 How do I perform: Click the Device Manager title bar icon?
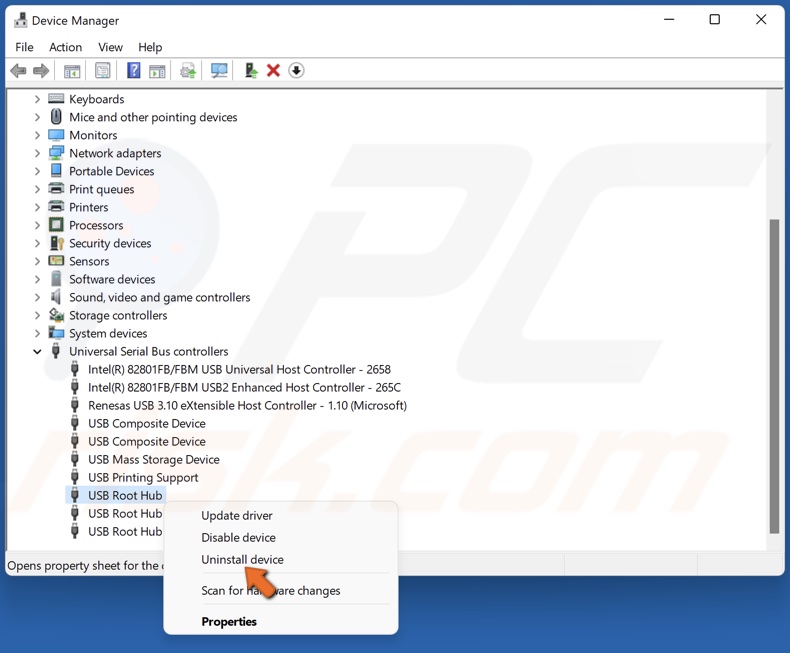click(21, 20)
